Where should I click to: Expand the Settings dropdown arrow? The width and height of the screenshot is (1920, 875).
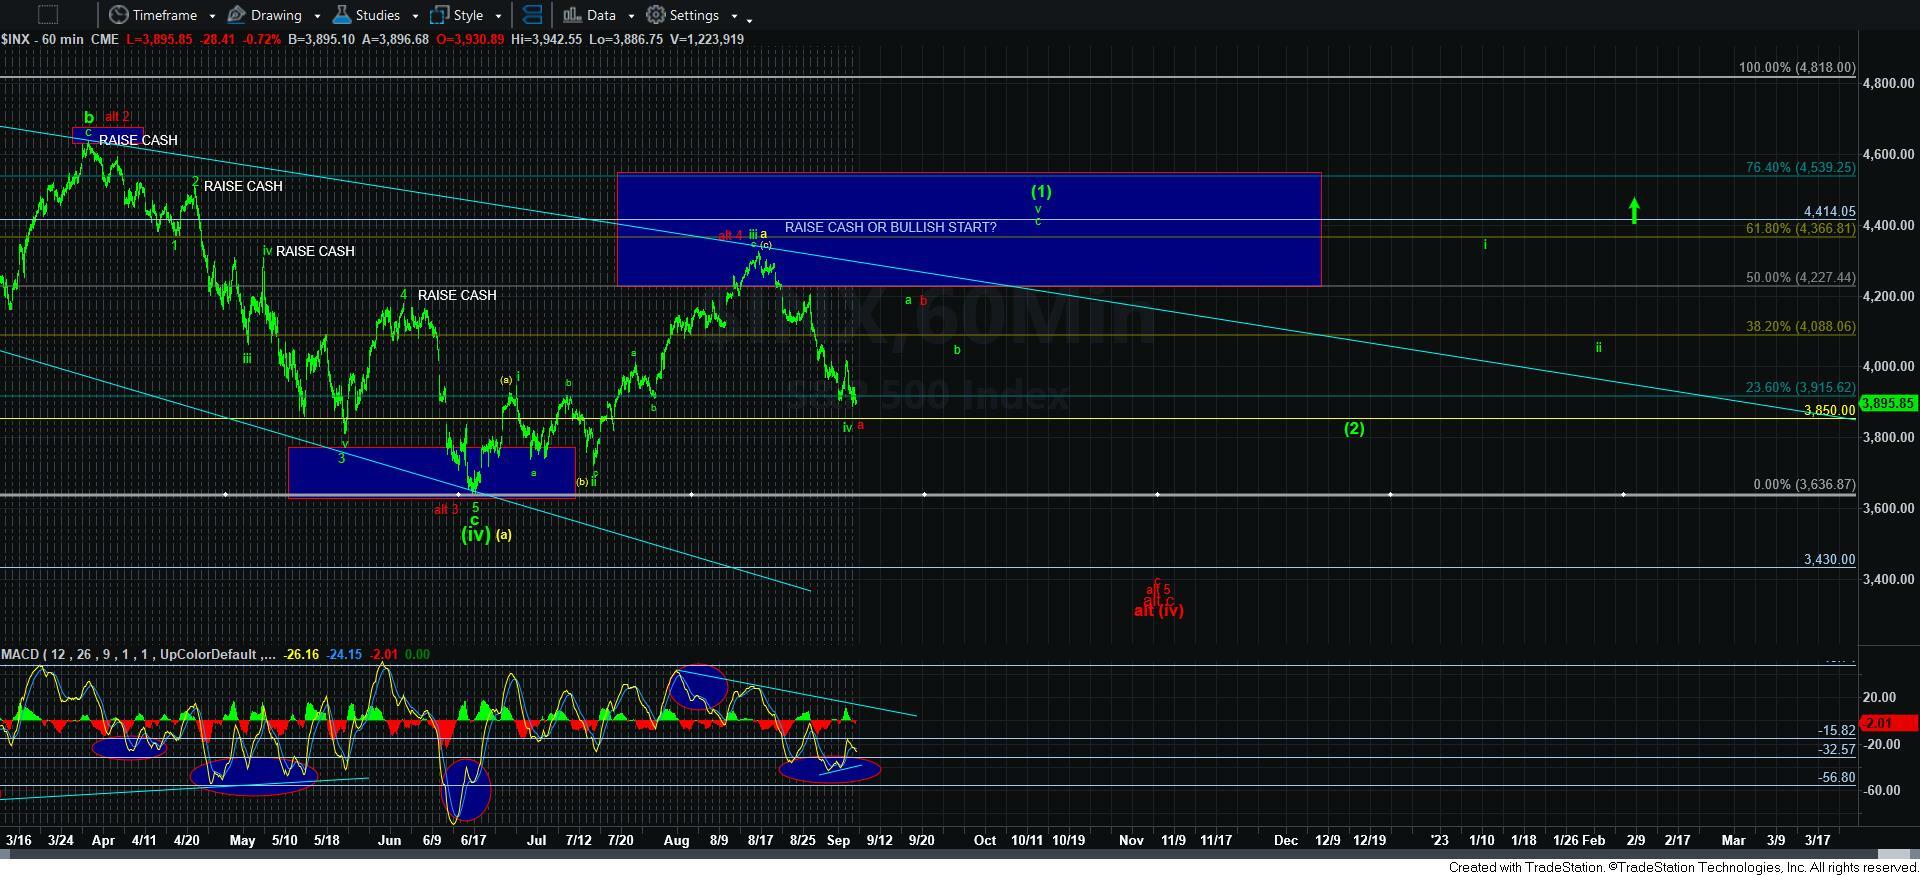tap(735, 16)
